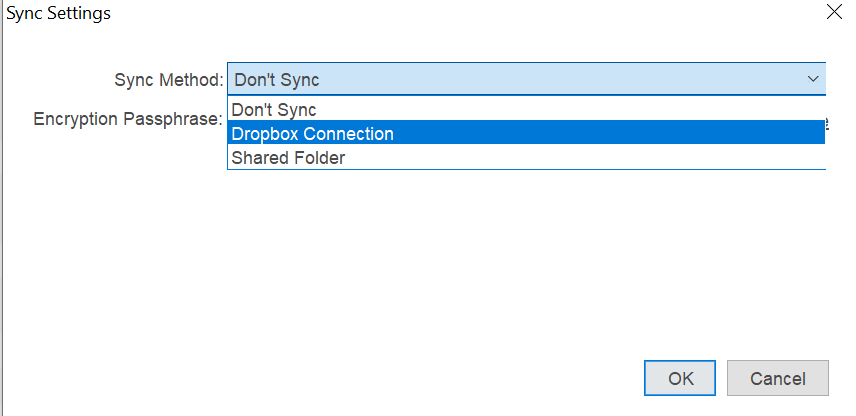Select the last list entry, Shared Folder

(526, 157)
